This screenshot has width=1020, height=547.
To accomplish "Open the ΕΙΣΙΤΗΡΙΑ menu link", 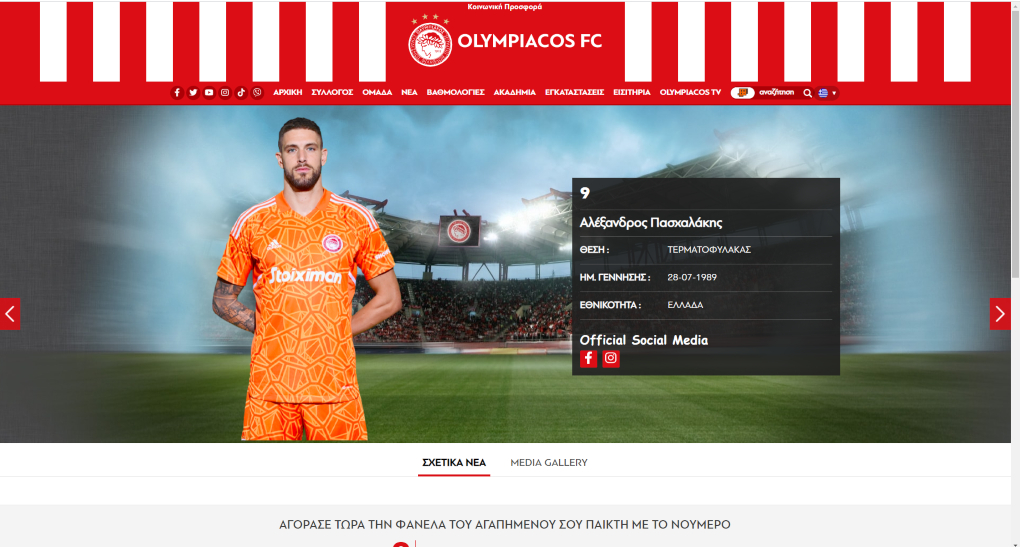I will 632,92.
